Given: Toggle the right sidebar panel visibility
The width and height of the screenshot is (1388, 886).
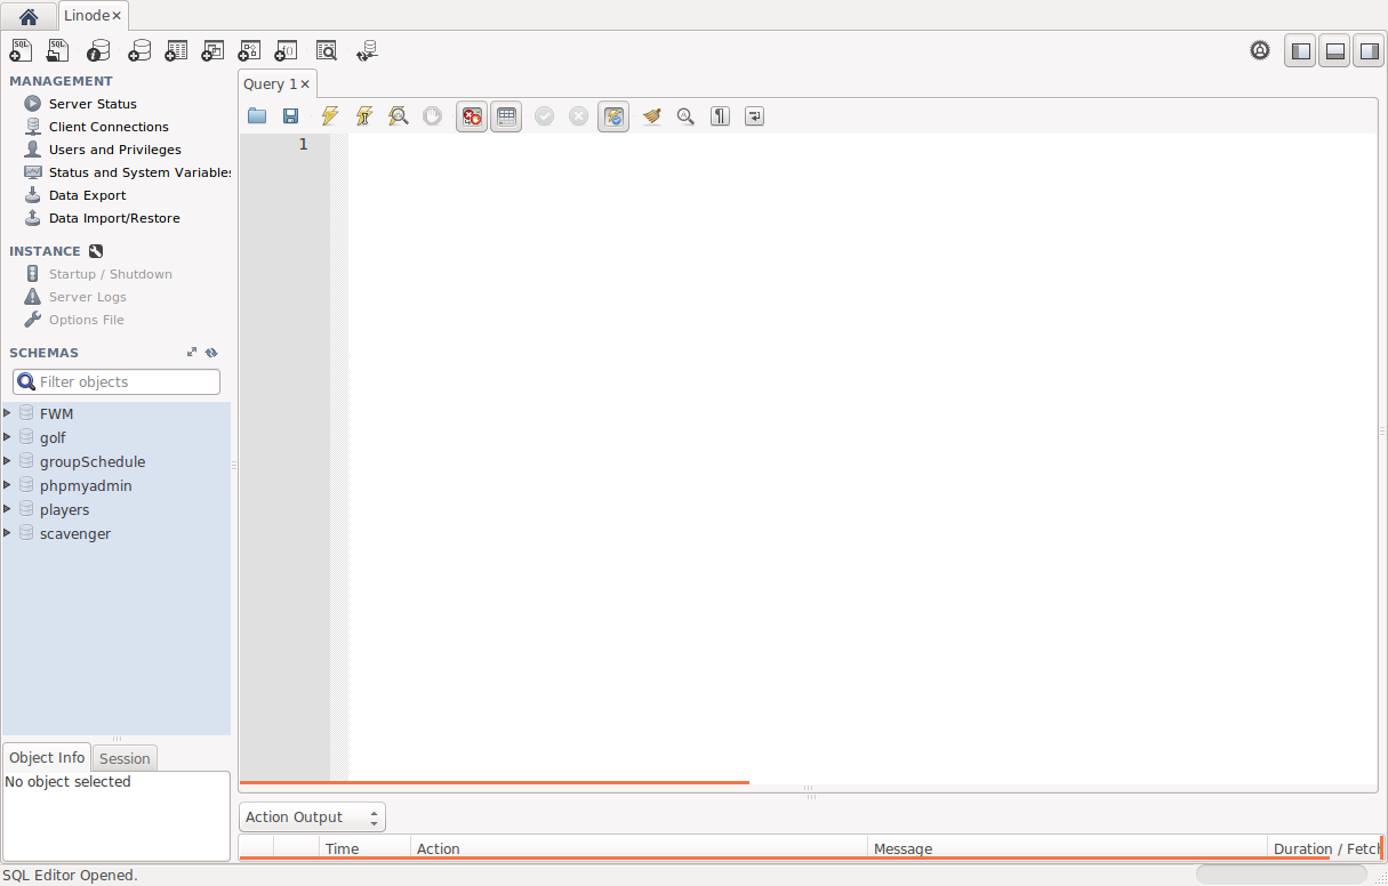Looking at the screenshot, I should [1368, 50].
